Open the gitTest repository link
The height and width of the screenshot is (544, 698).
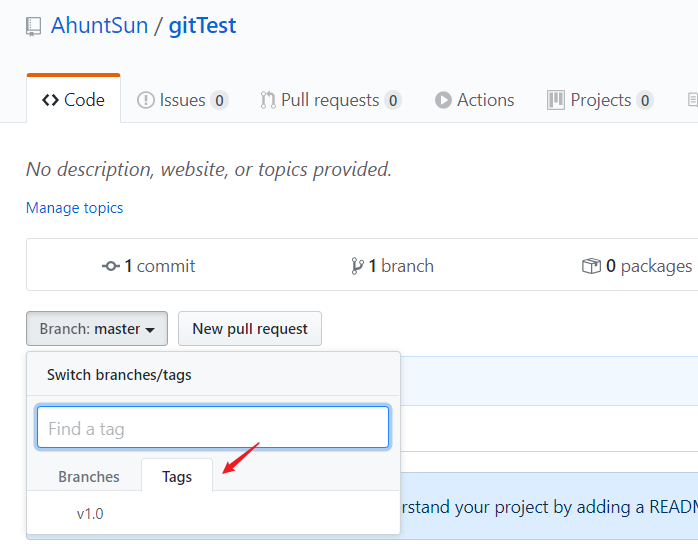tap(202, 25)
